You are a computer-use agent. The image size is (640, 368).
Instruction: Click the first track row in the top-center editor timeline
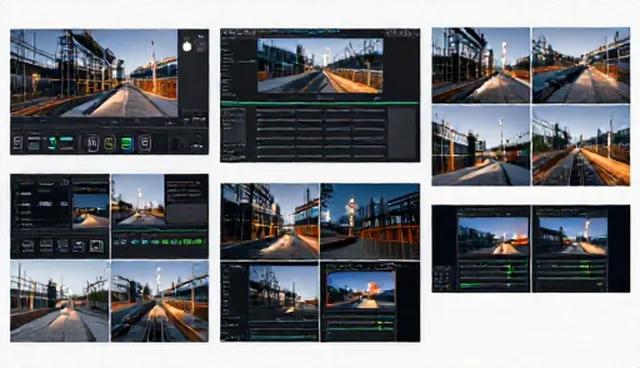point(321,111)
